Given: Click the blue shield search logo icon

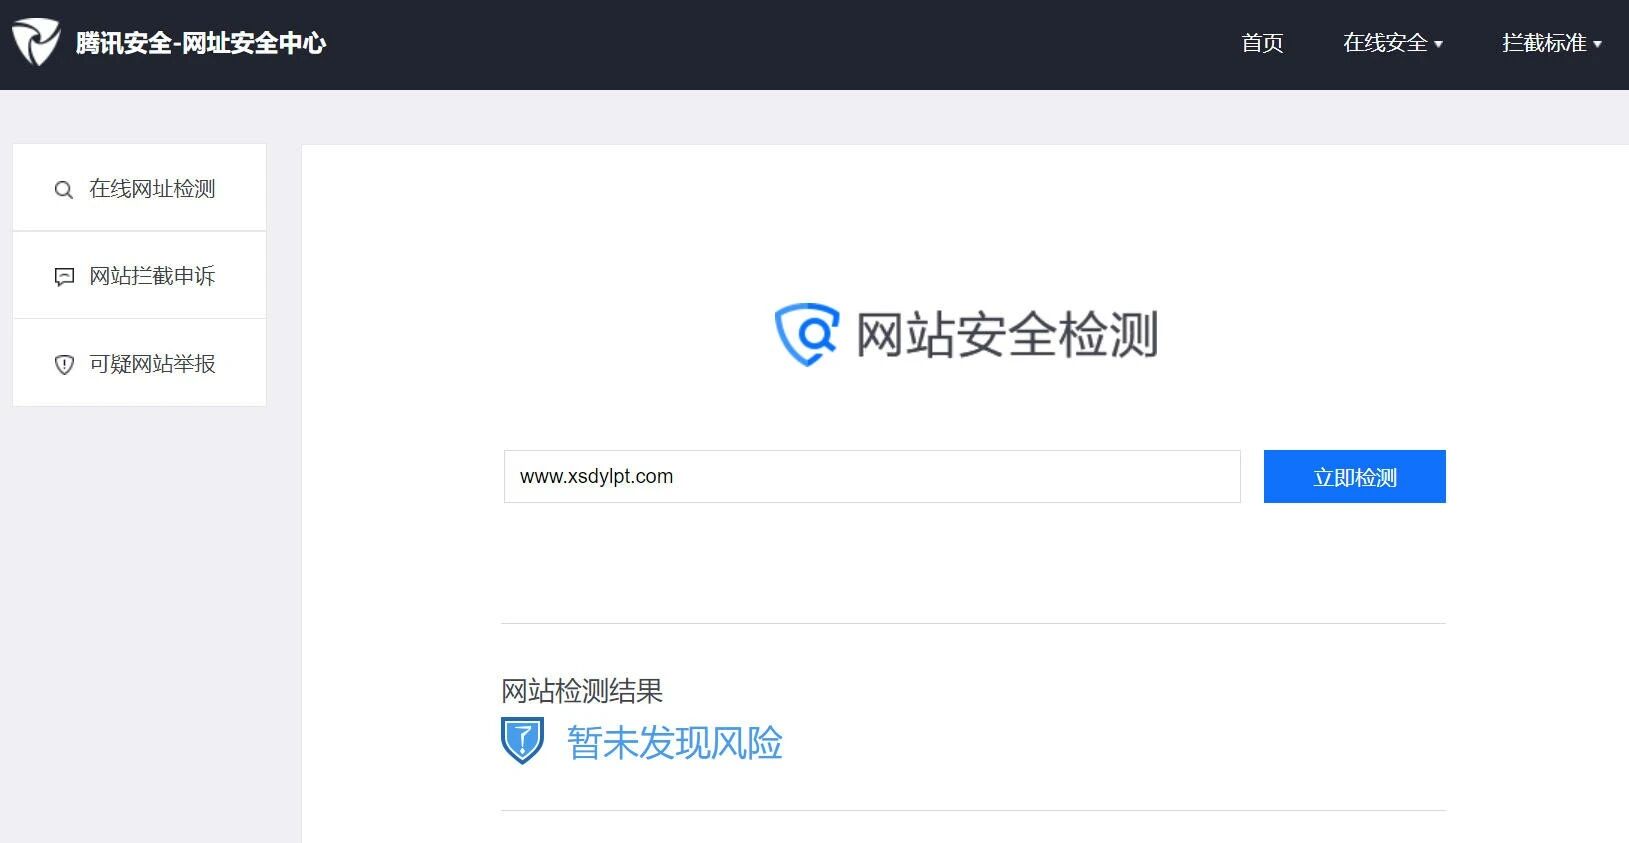Looking at the screenshot, I should tap(807, 334).
